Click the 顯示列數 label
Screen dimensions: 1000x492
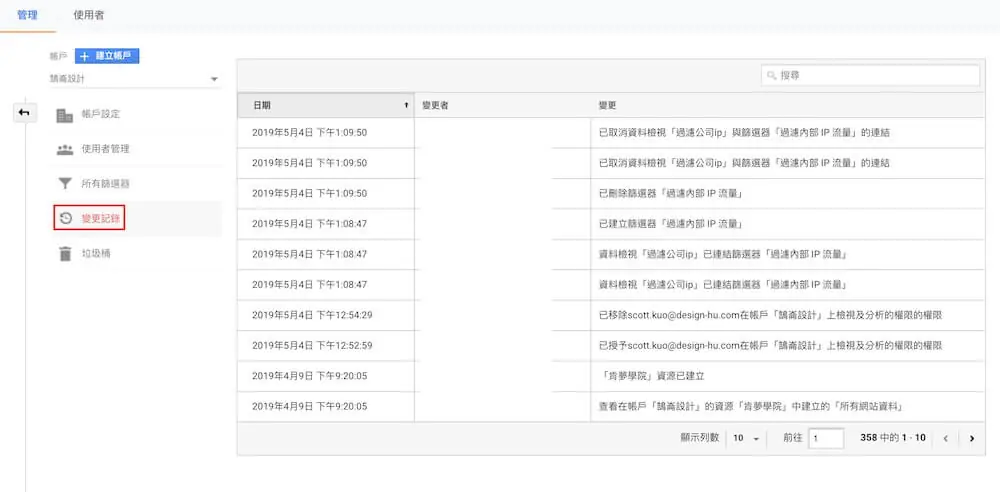click(x=700, y=438)
